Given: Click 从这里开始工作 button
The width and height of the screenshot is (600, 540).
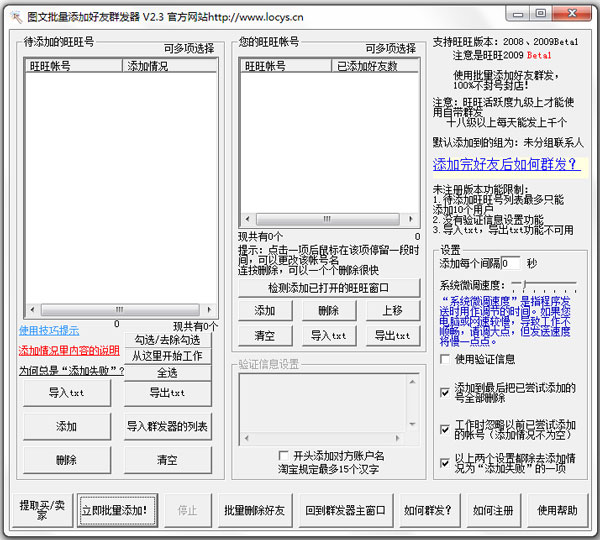Looking at the screenshot, I should click(x=168, y=356).
